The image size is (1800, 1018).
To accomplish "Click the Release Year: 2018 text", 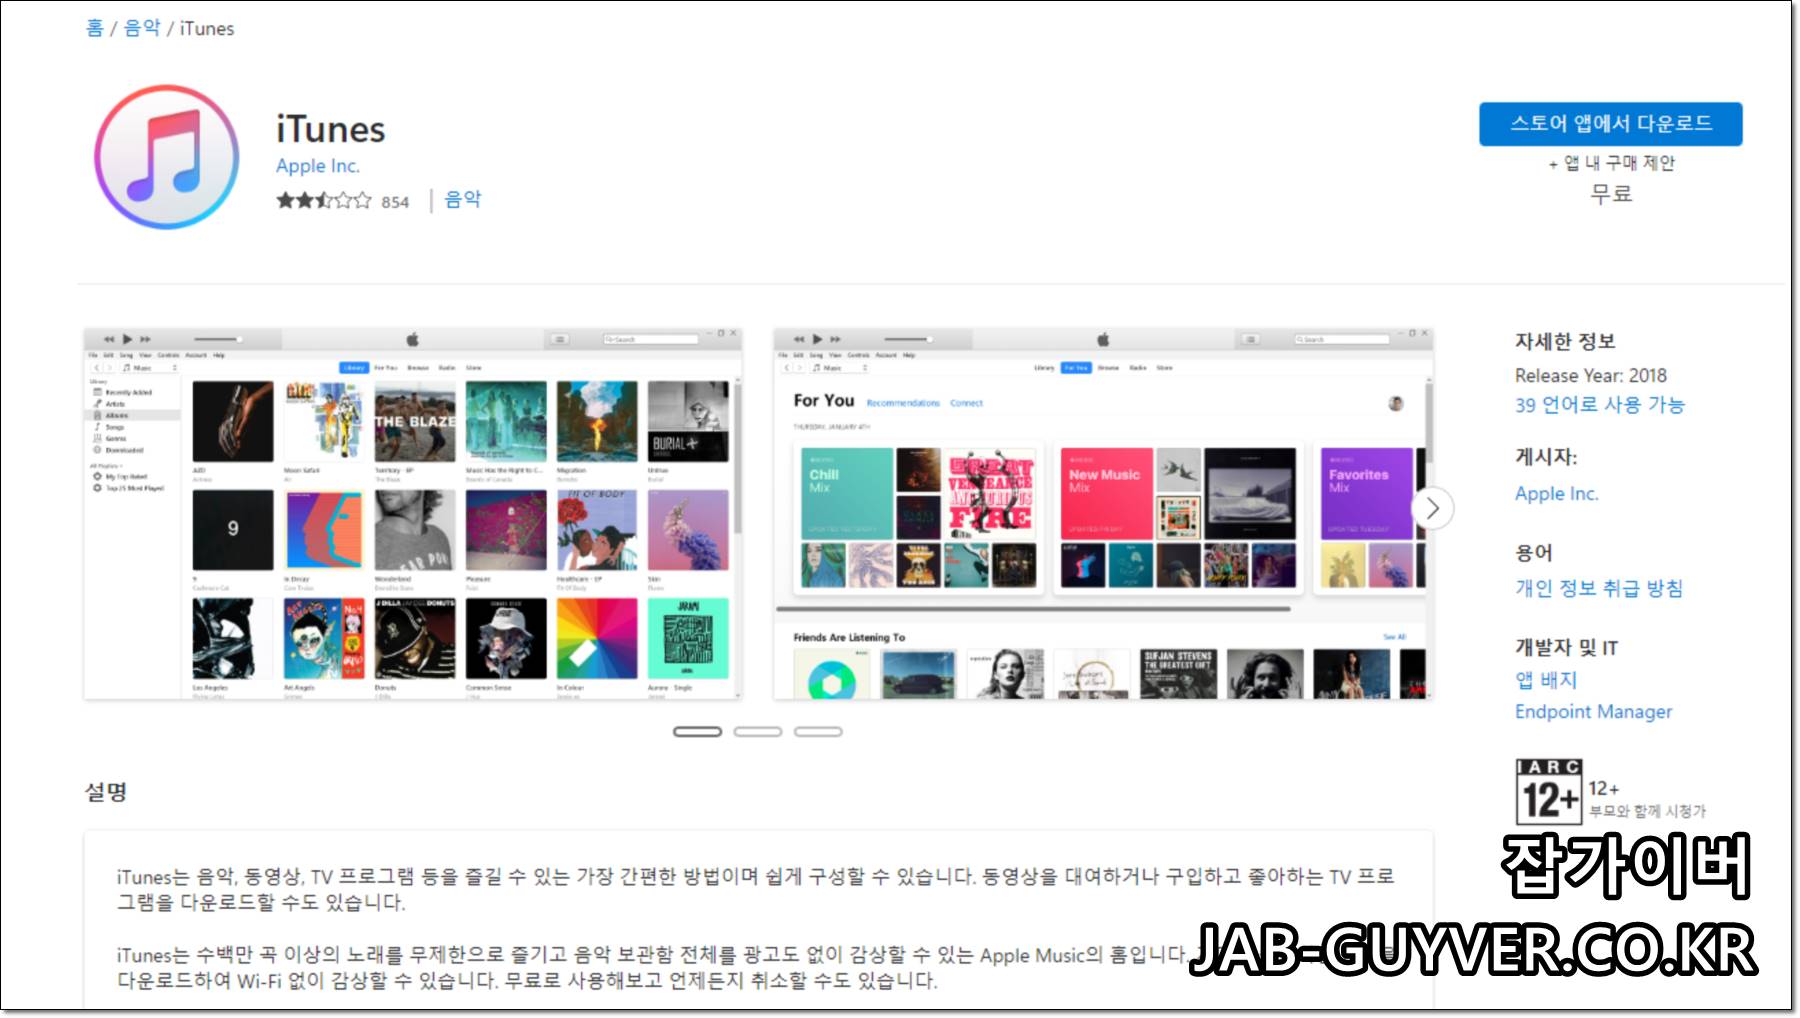I will click(1590, 375).
